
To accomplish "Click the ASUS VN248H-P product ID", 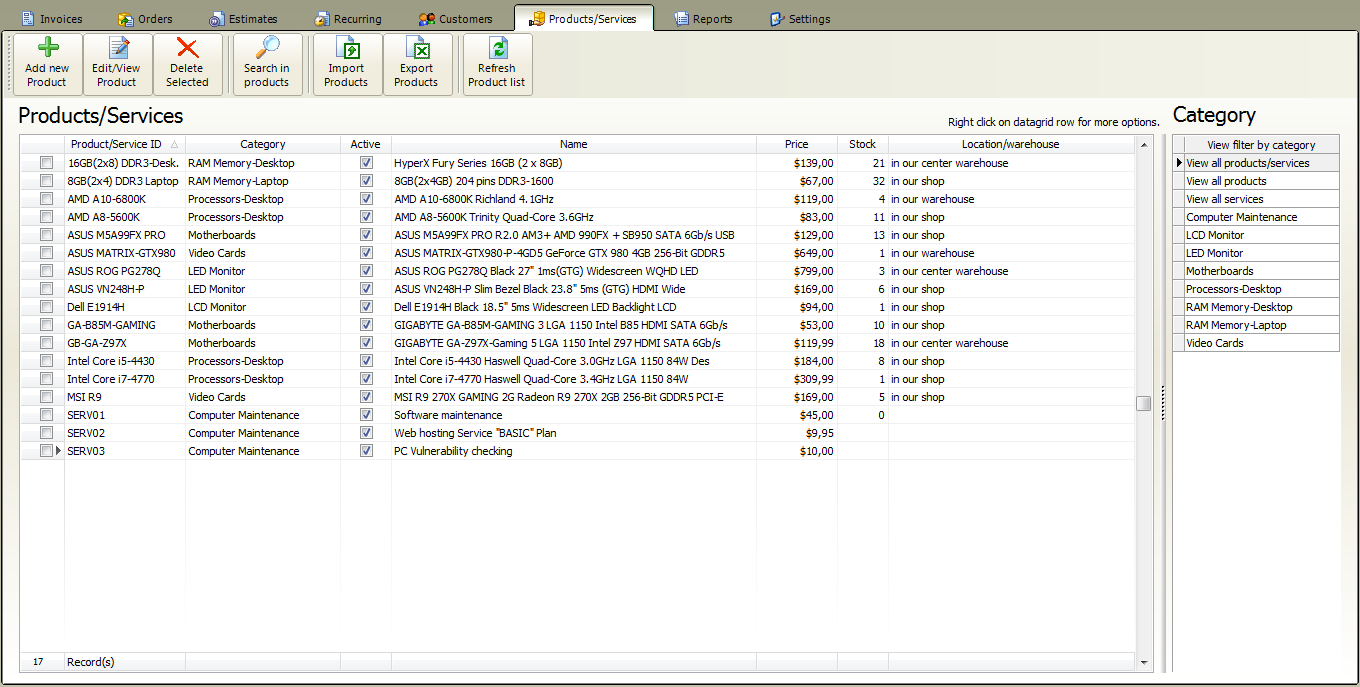I will [125, 289].
